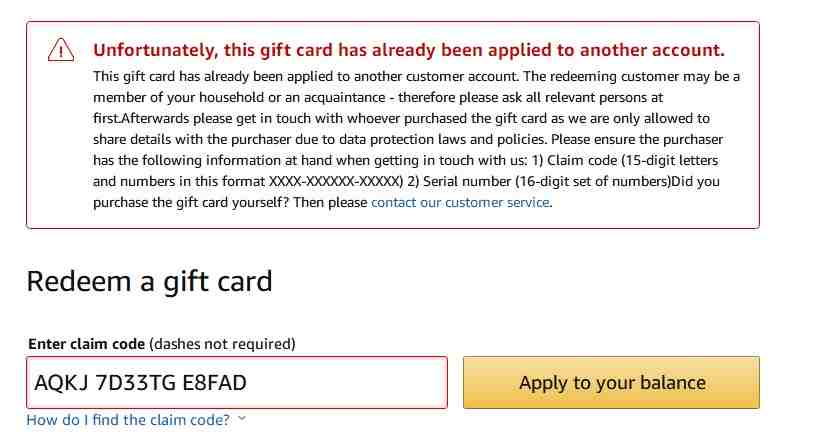Image resolution: width=818 pixels, height=442 pixels.
Task: Place cursor on "AQKJ" in the claim code
Action: click(60, 383)
